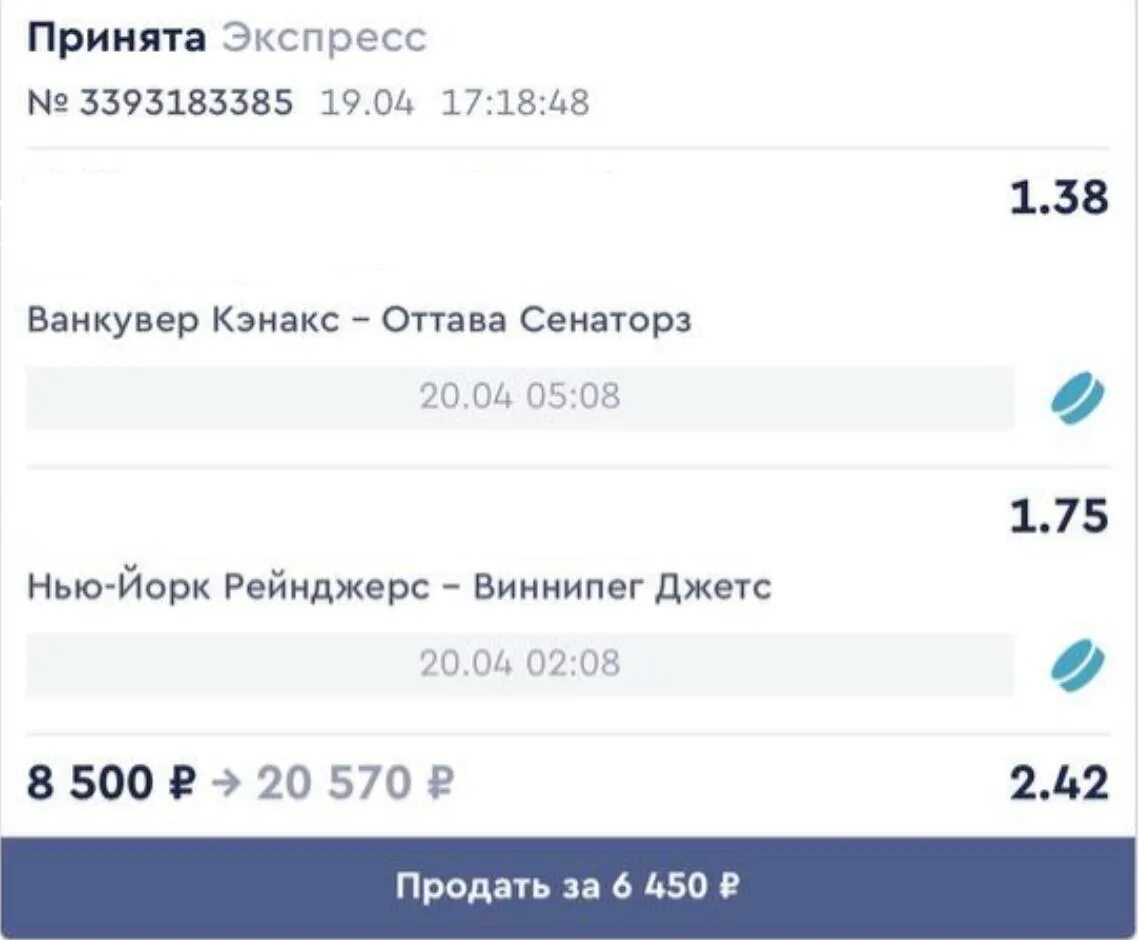
Task: Tap the 20.04 05:08 match time bar
Action: pyautogui.click(x=520, y=398)
